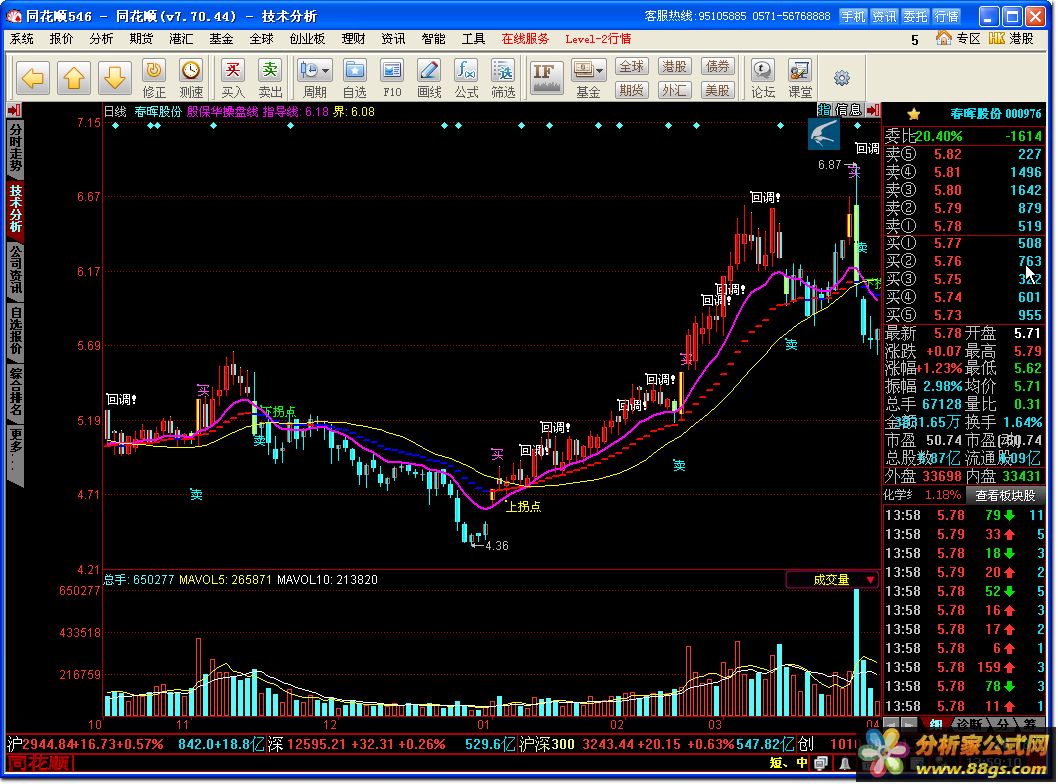Click the 查看板块股 button
This screenshot has height=784, width=1058.
point(1005,495)
